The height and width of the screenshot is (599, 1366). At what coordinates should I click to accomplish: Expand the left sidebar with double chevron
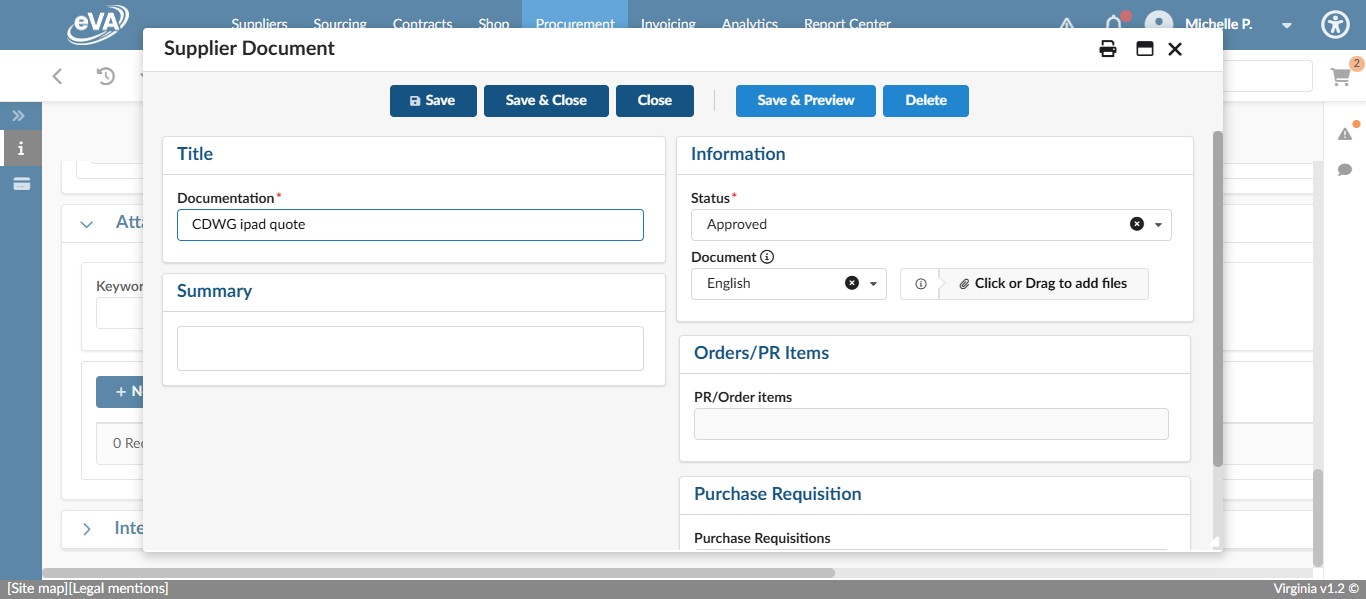point(18,115)
